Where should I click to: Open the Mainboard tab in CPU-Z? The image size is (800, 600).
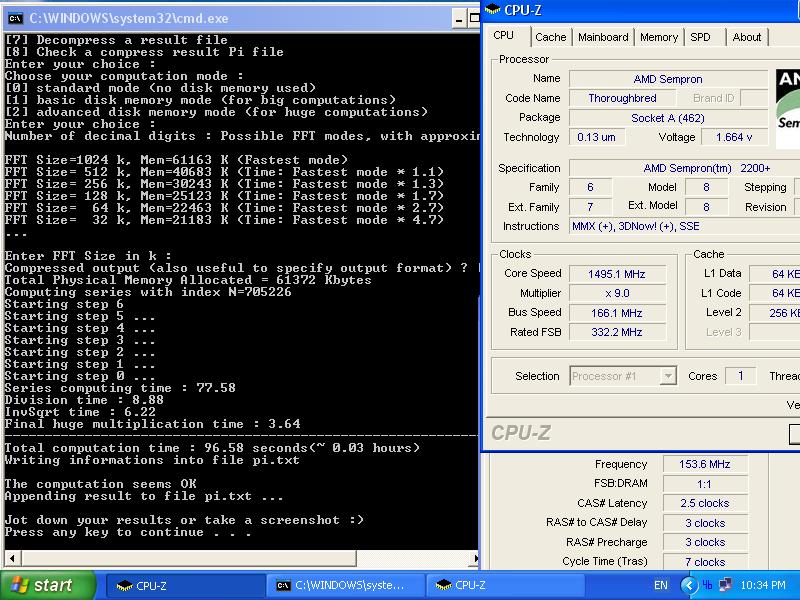pos(603,37)
